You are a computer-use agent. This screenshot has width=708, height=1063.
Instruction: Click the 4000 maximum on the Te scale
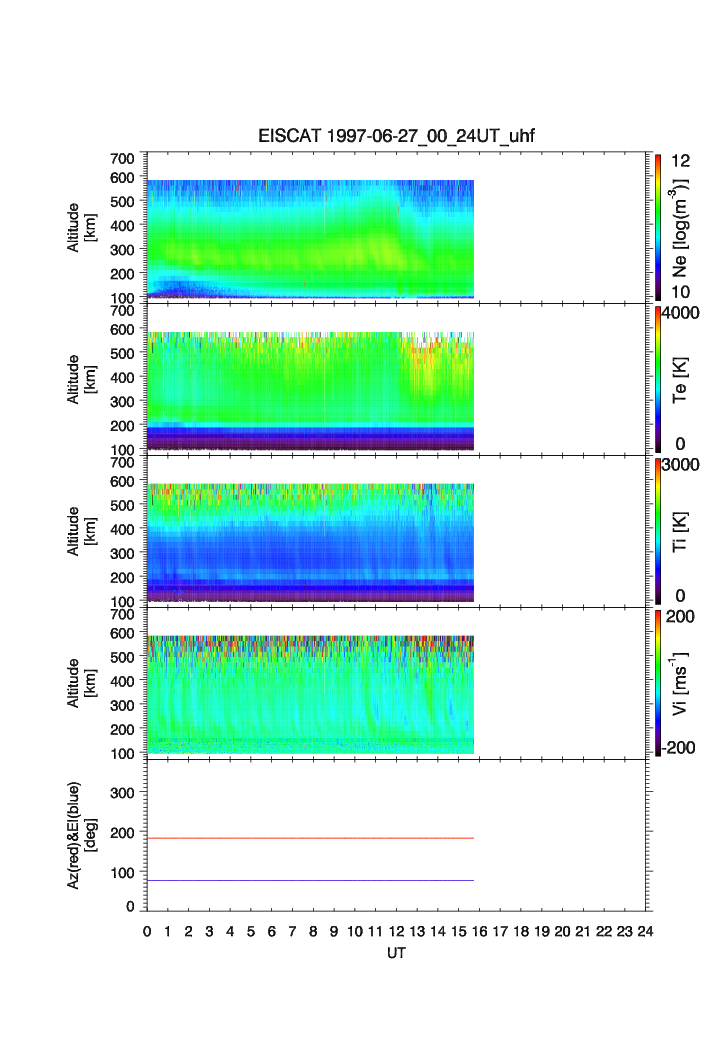pos(681,313)
